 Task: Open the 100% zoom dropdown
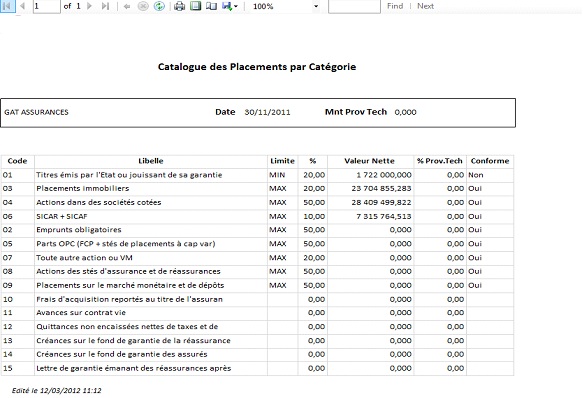click(x=316, y=6)
